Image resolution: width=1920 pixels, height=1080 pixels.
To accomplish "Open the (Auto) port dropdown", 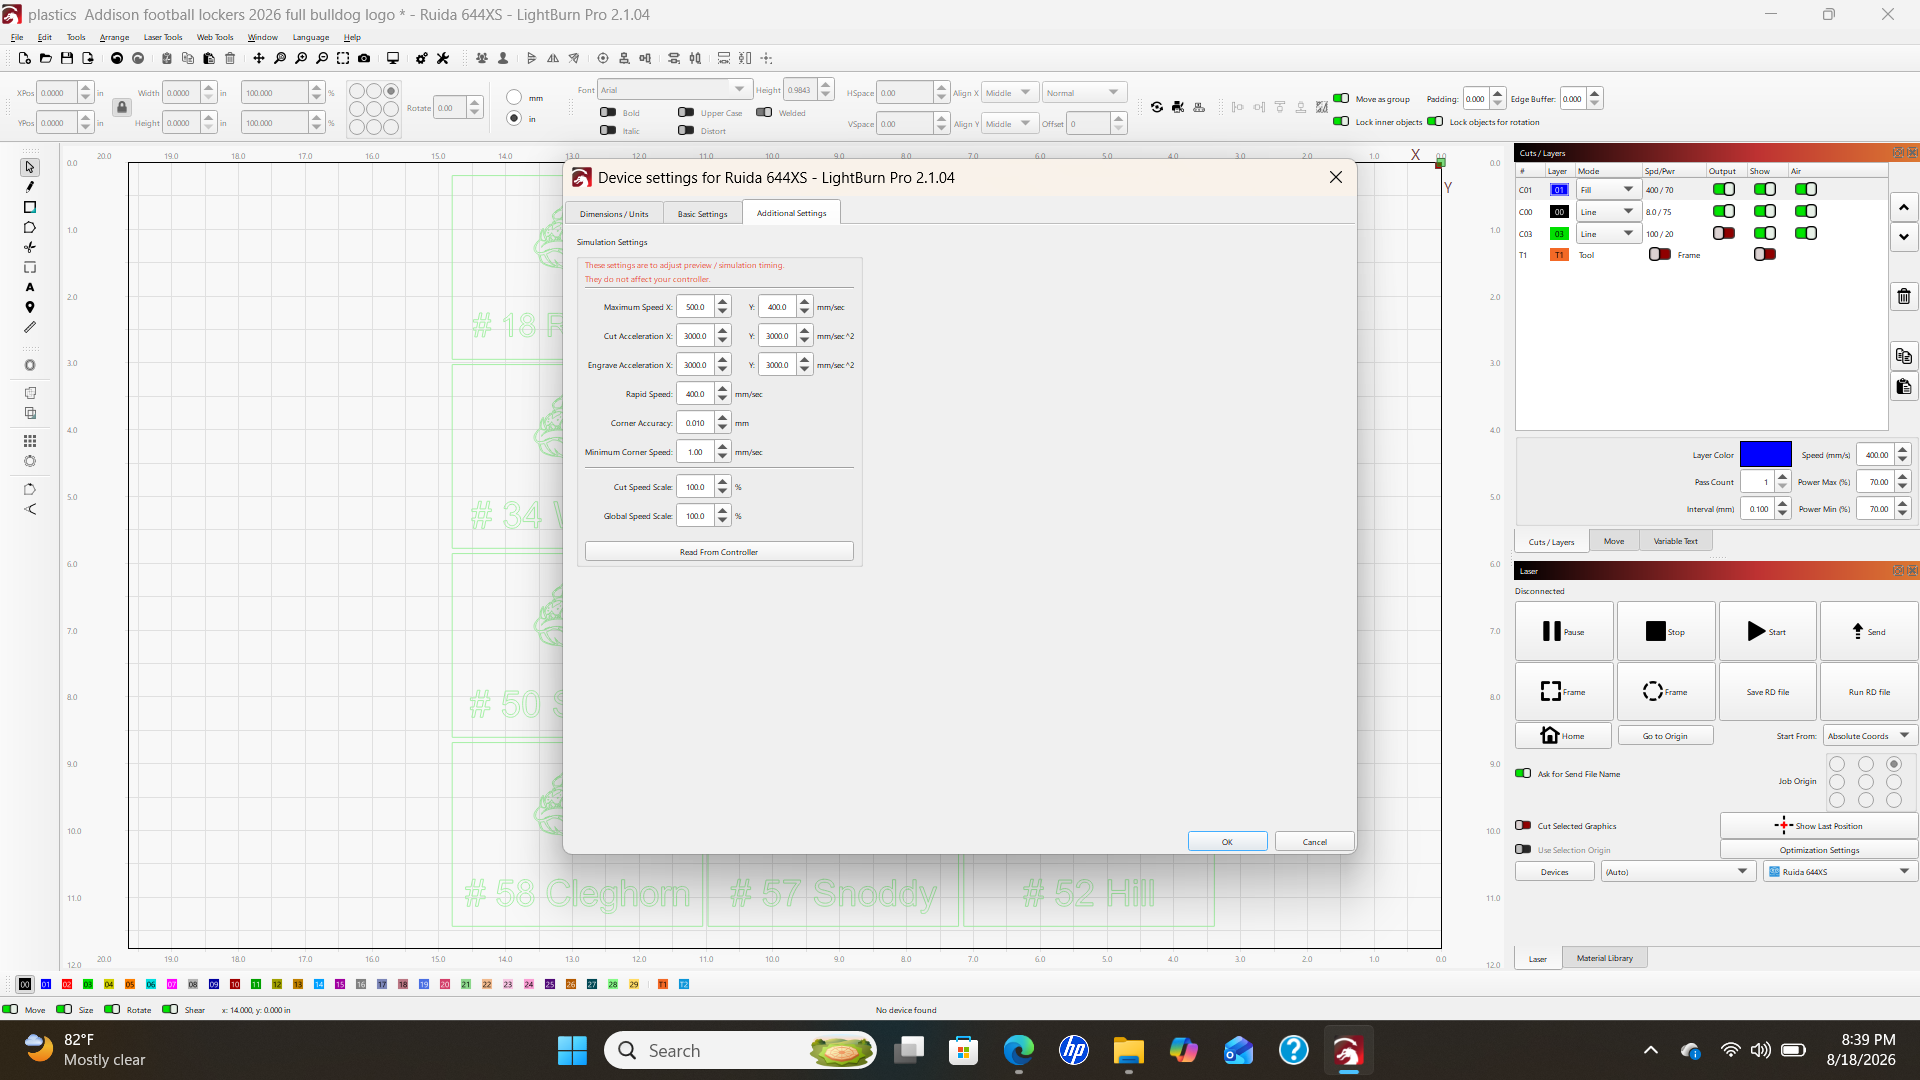I will pyautogui.click(x=1677, y=872).
